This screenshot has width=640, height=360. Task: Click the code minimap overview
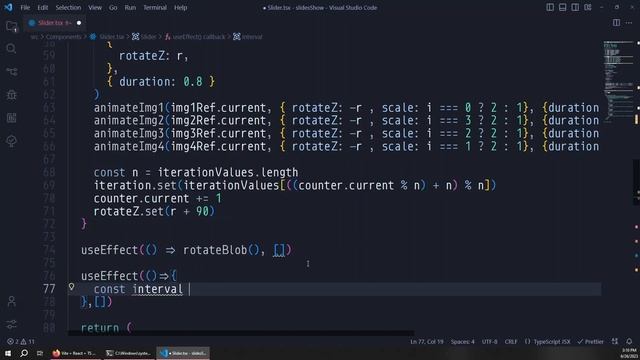tap(619, 82)
